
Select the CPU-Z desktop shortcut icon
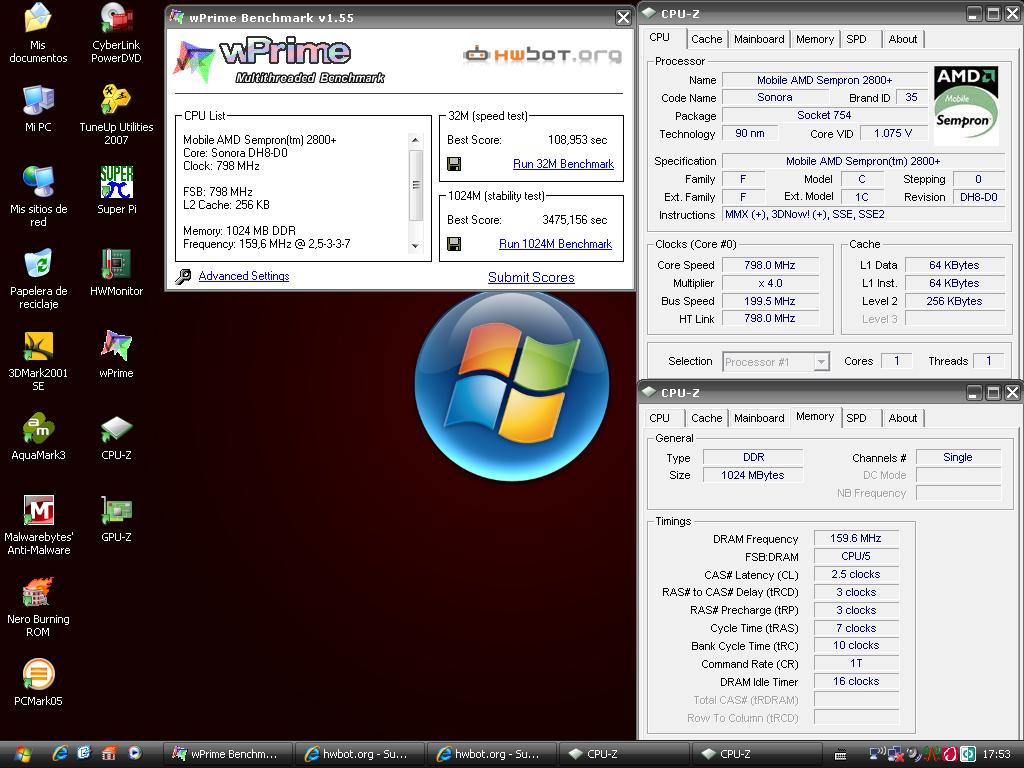coord(116,436)
